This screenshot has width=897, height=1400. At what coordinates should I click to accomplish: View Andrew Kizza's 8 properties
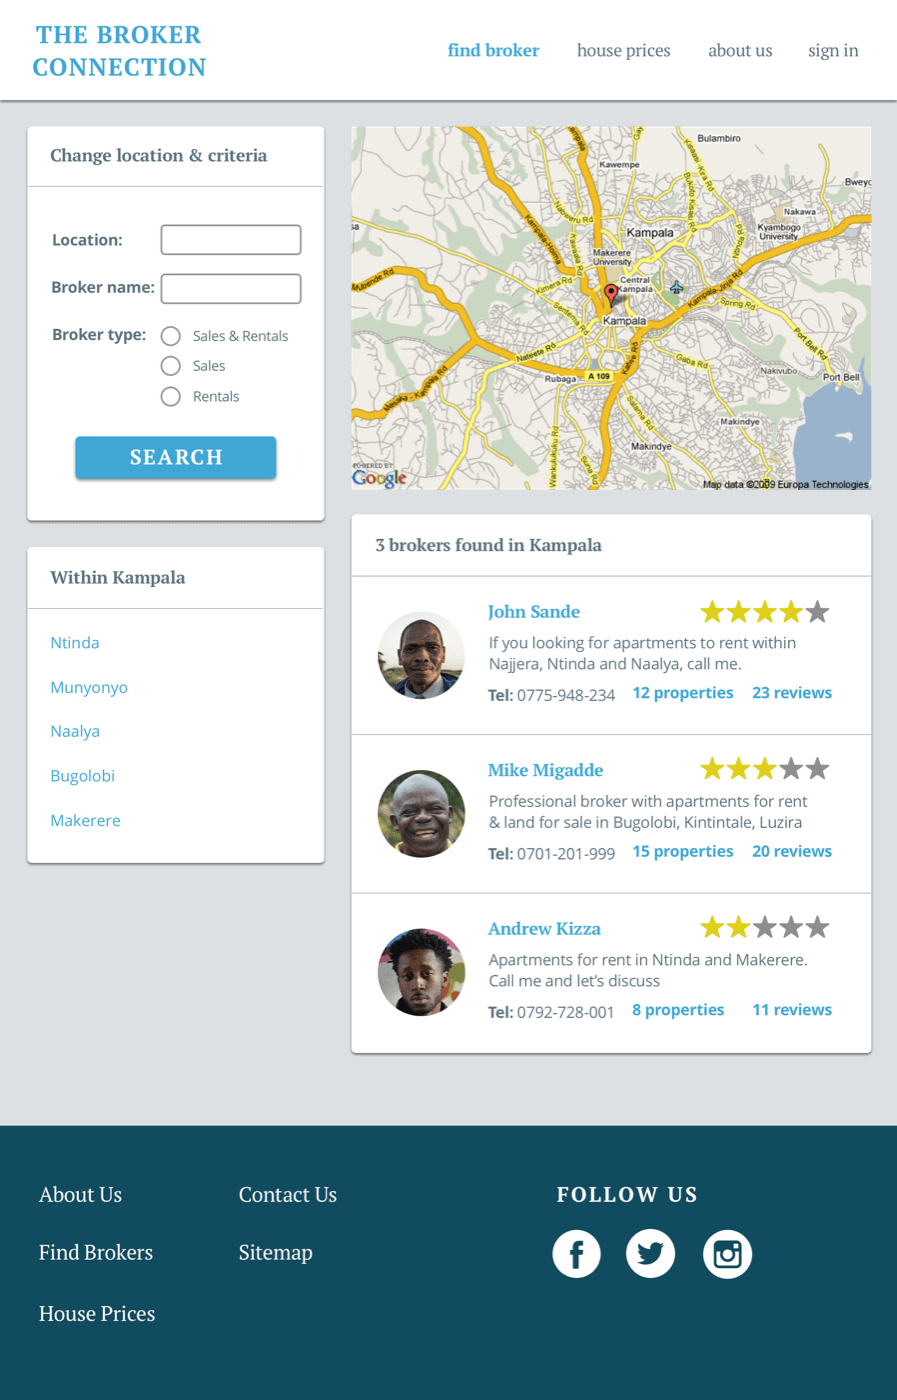click(678, 1009)
